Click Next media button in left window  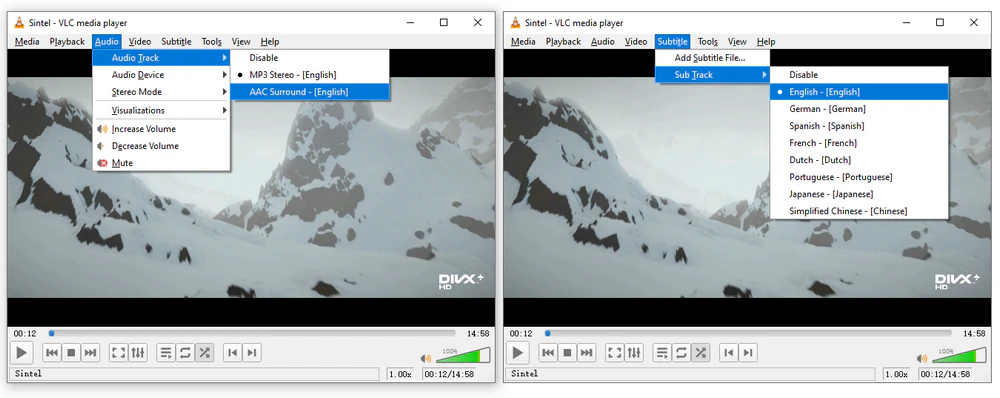(x=90, y=352)
